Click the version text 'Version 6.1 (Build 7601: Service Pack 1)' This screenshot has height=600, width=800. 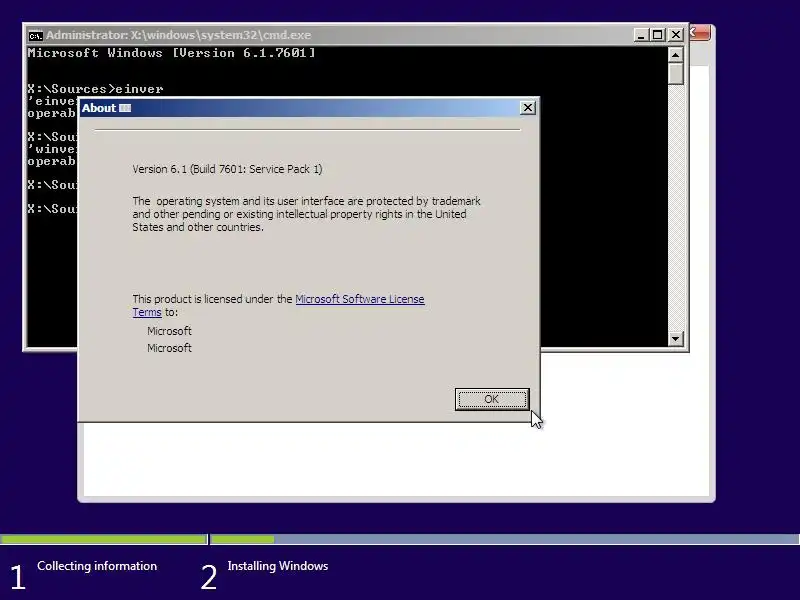(x=227, y=169)
